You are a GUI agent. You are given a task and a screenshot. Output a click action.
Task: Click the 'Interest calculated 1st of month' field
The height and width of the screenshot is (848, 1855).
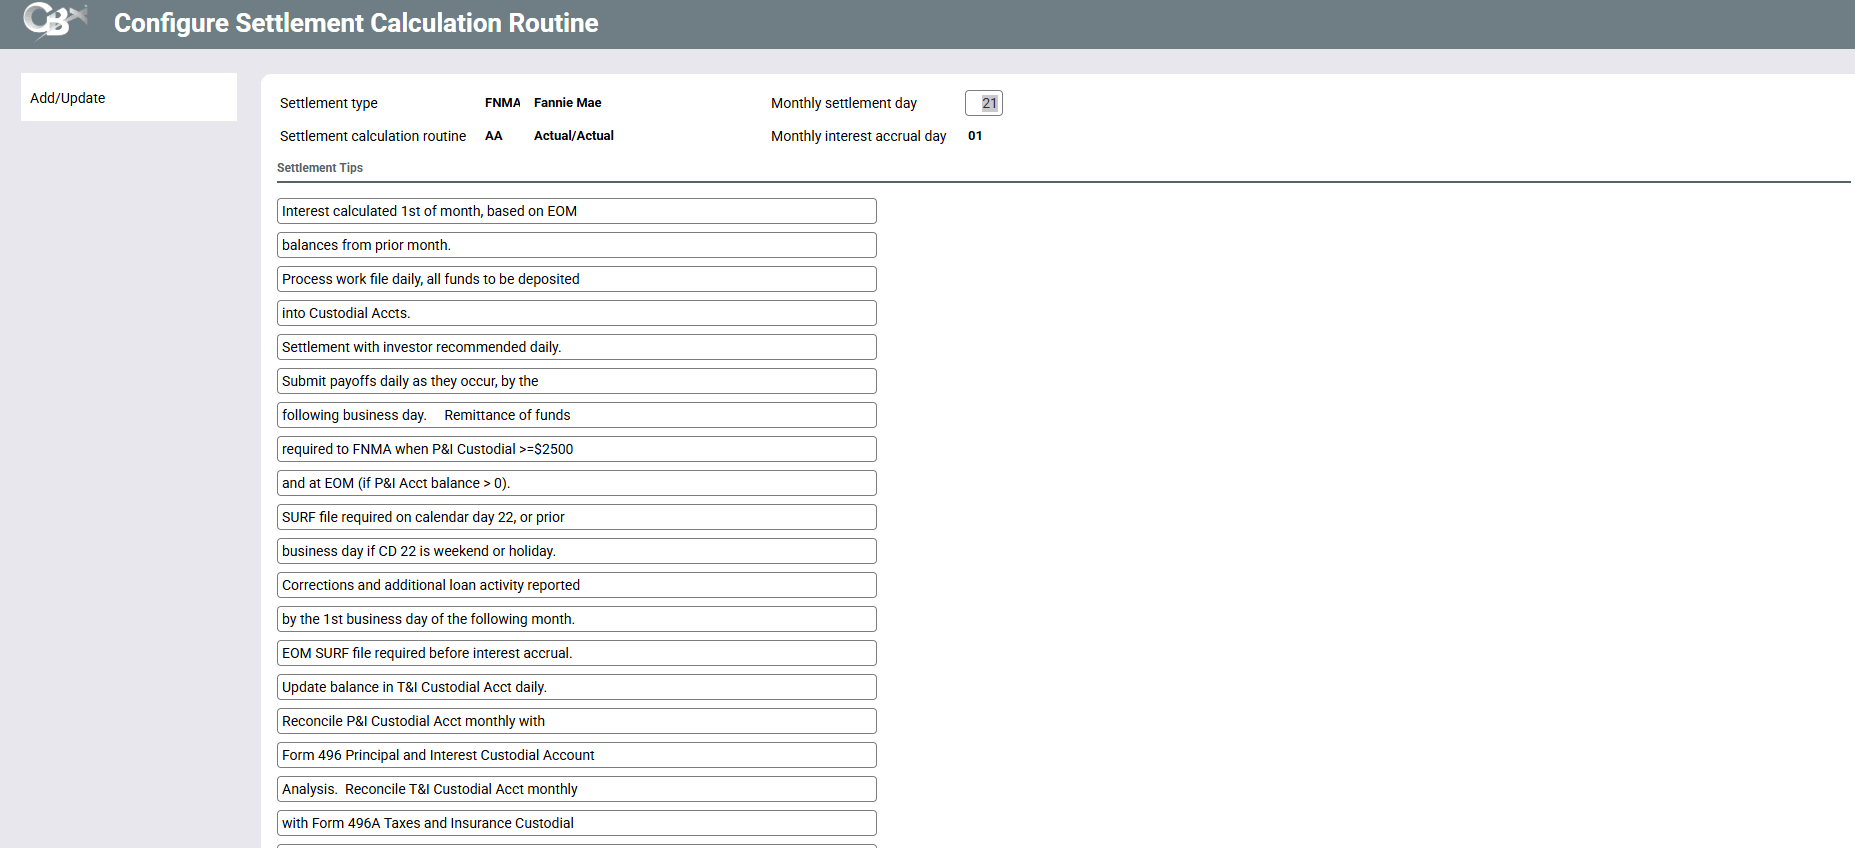[576, 211]
